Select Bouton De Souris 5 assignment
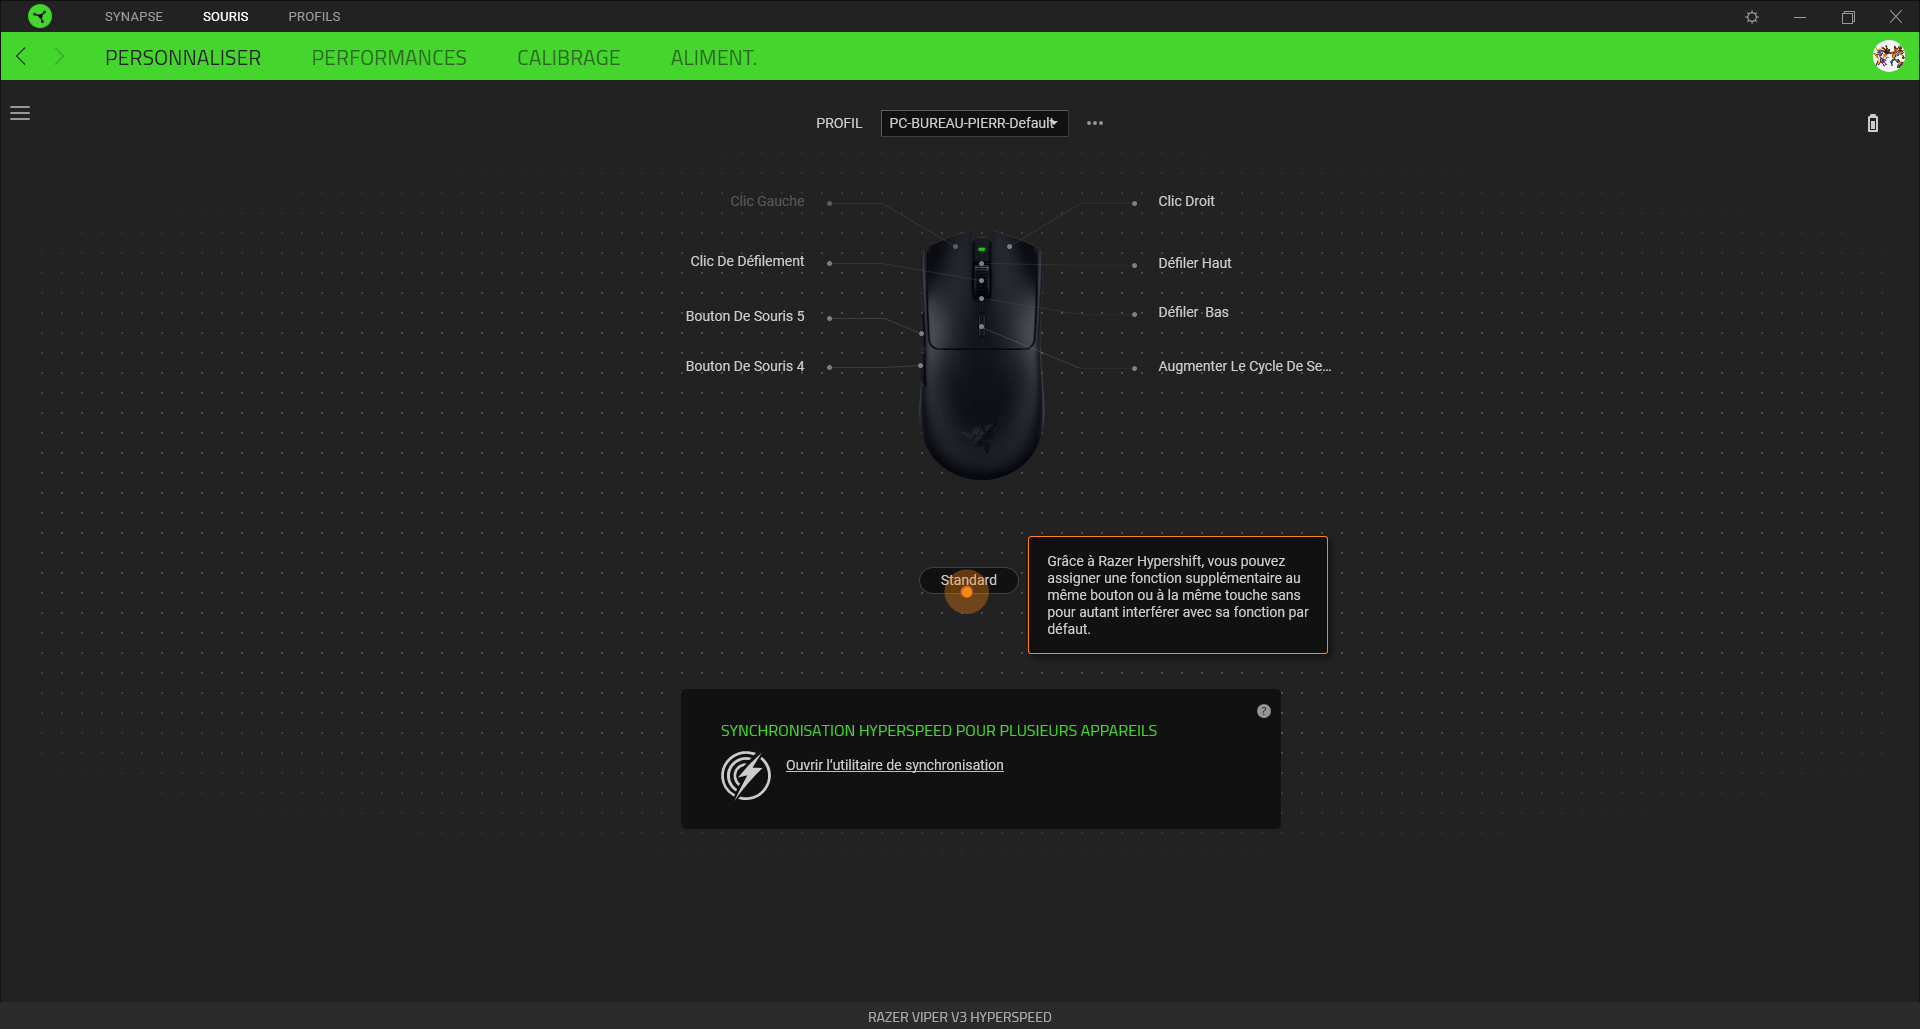The image size is (1920, 1029). [x=745, y=316]
